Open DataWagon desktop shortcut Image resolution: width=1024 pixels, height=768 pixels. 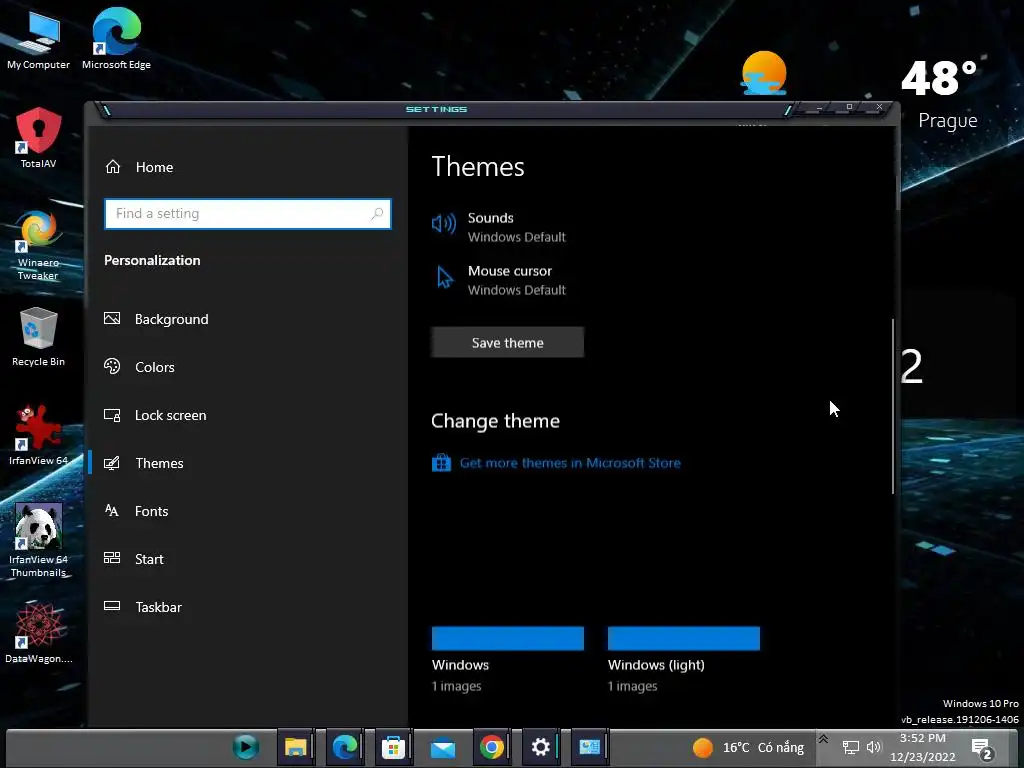coord(38,633)
